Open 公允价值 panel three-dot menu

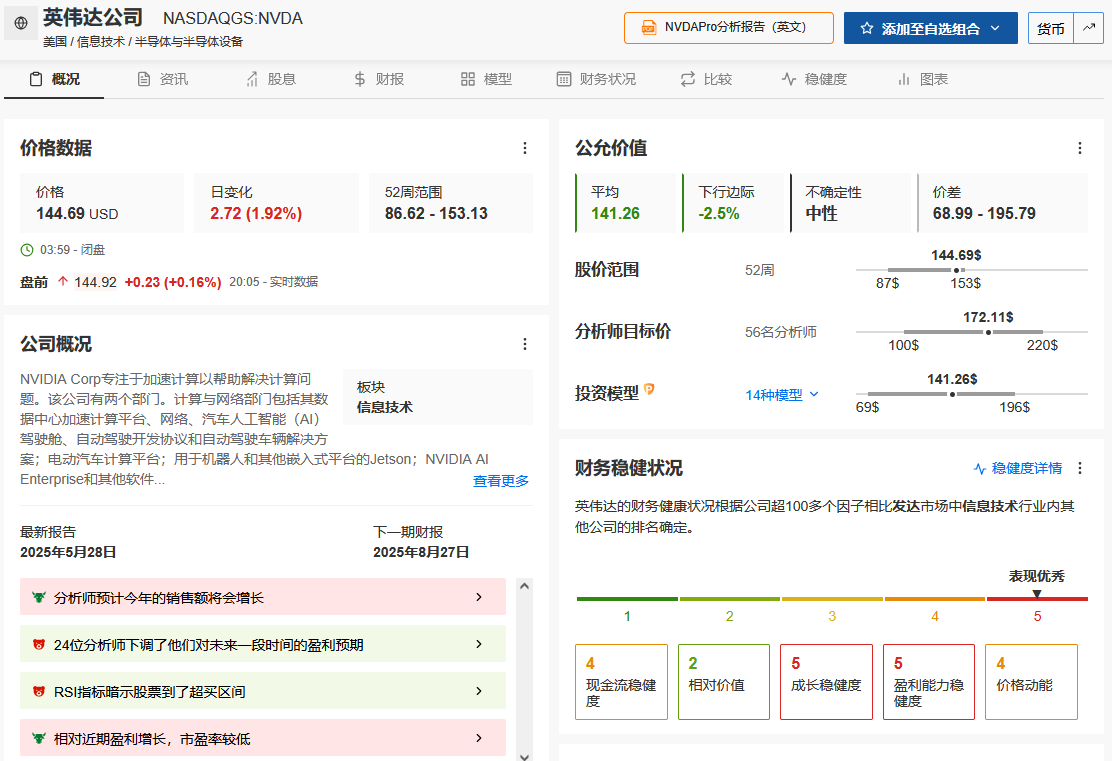point(1079,148)
